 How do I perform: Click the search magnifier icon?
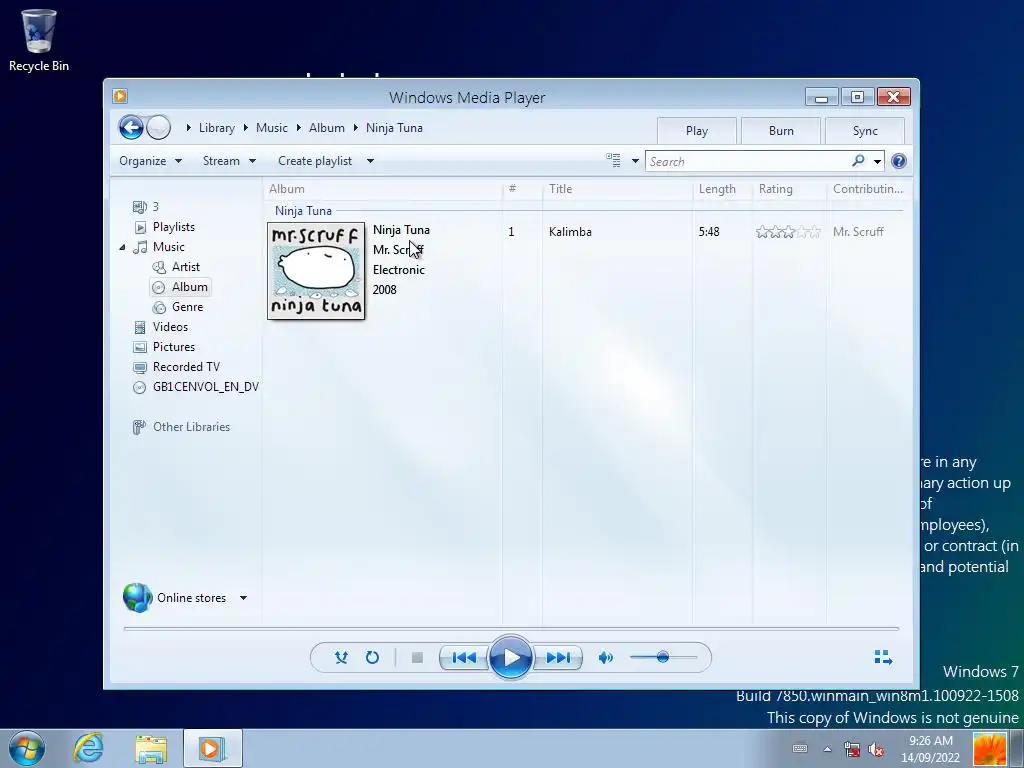point(858,161)
